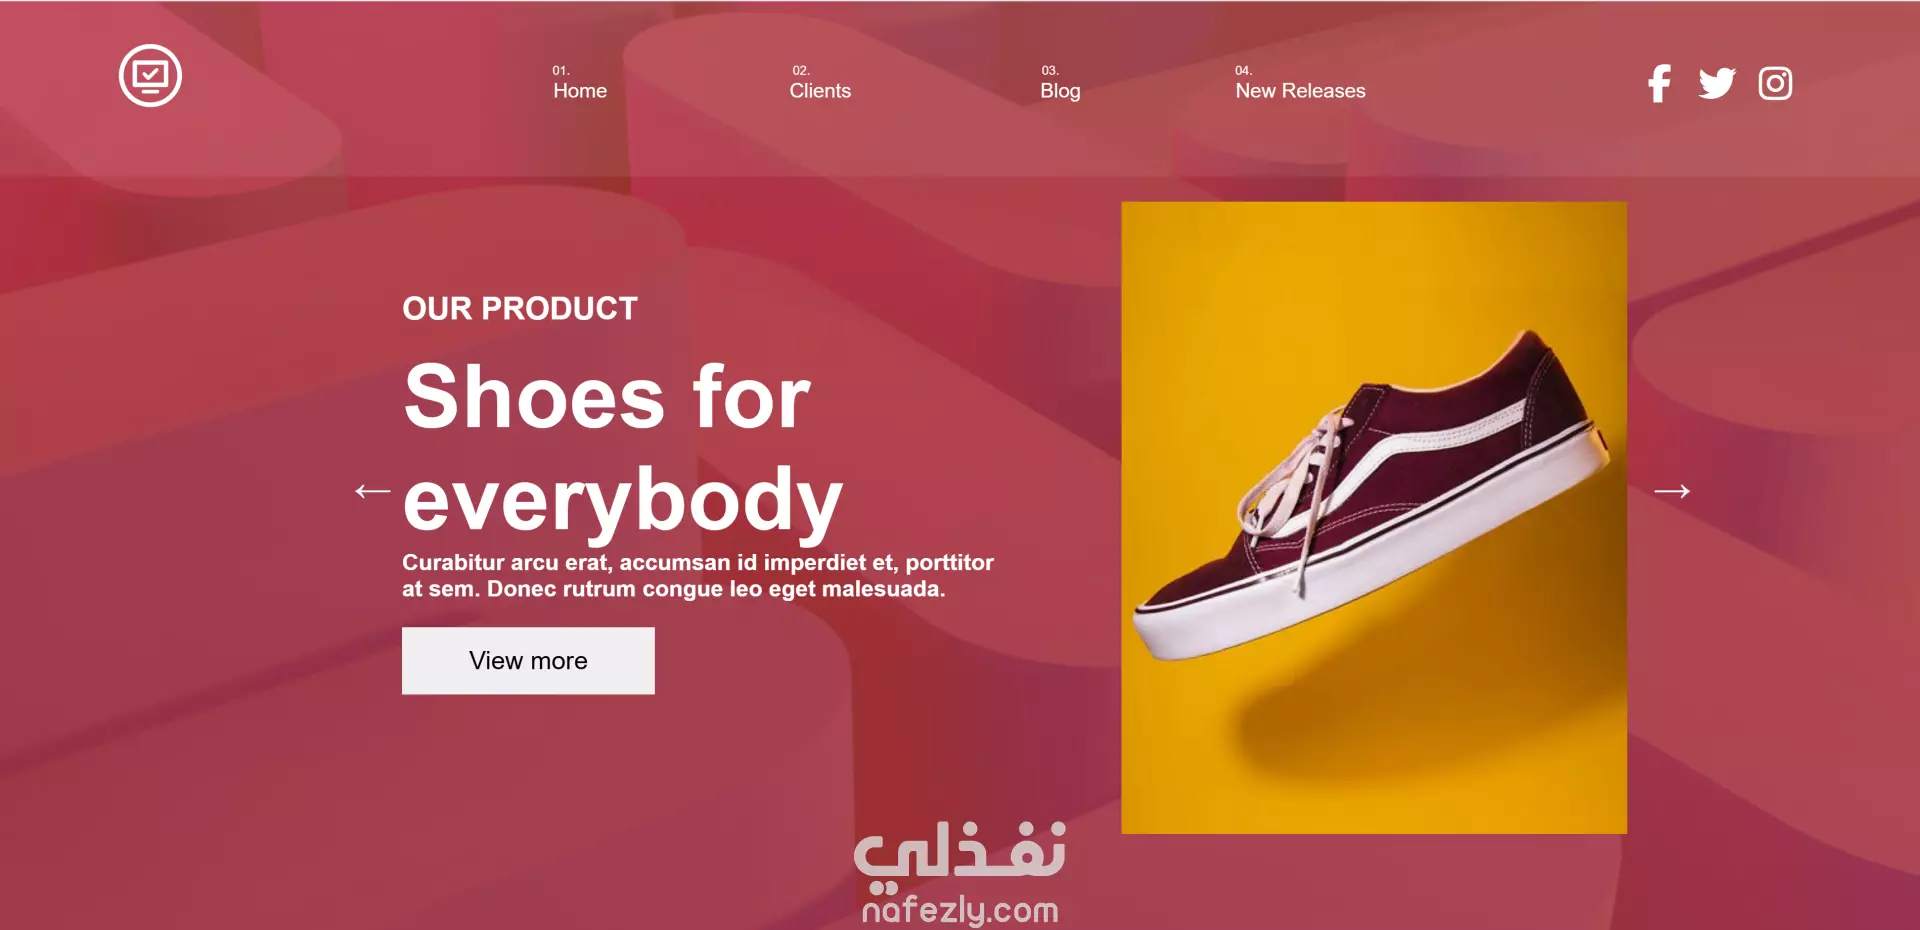Click the View more button
Image resolution: width=1920 pixels, height=930 pixels.
pyautogui.click(x=528, y=661)
